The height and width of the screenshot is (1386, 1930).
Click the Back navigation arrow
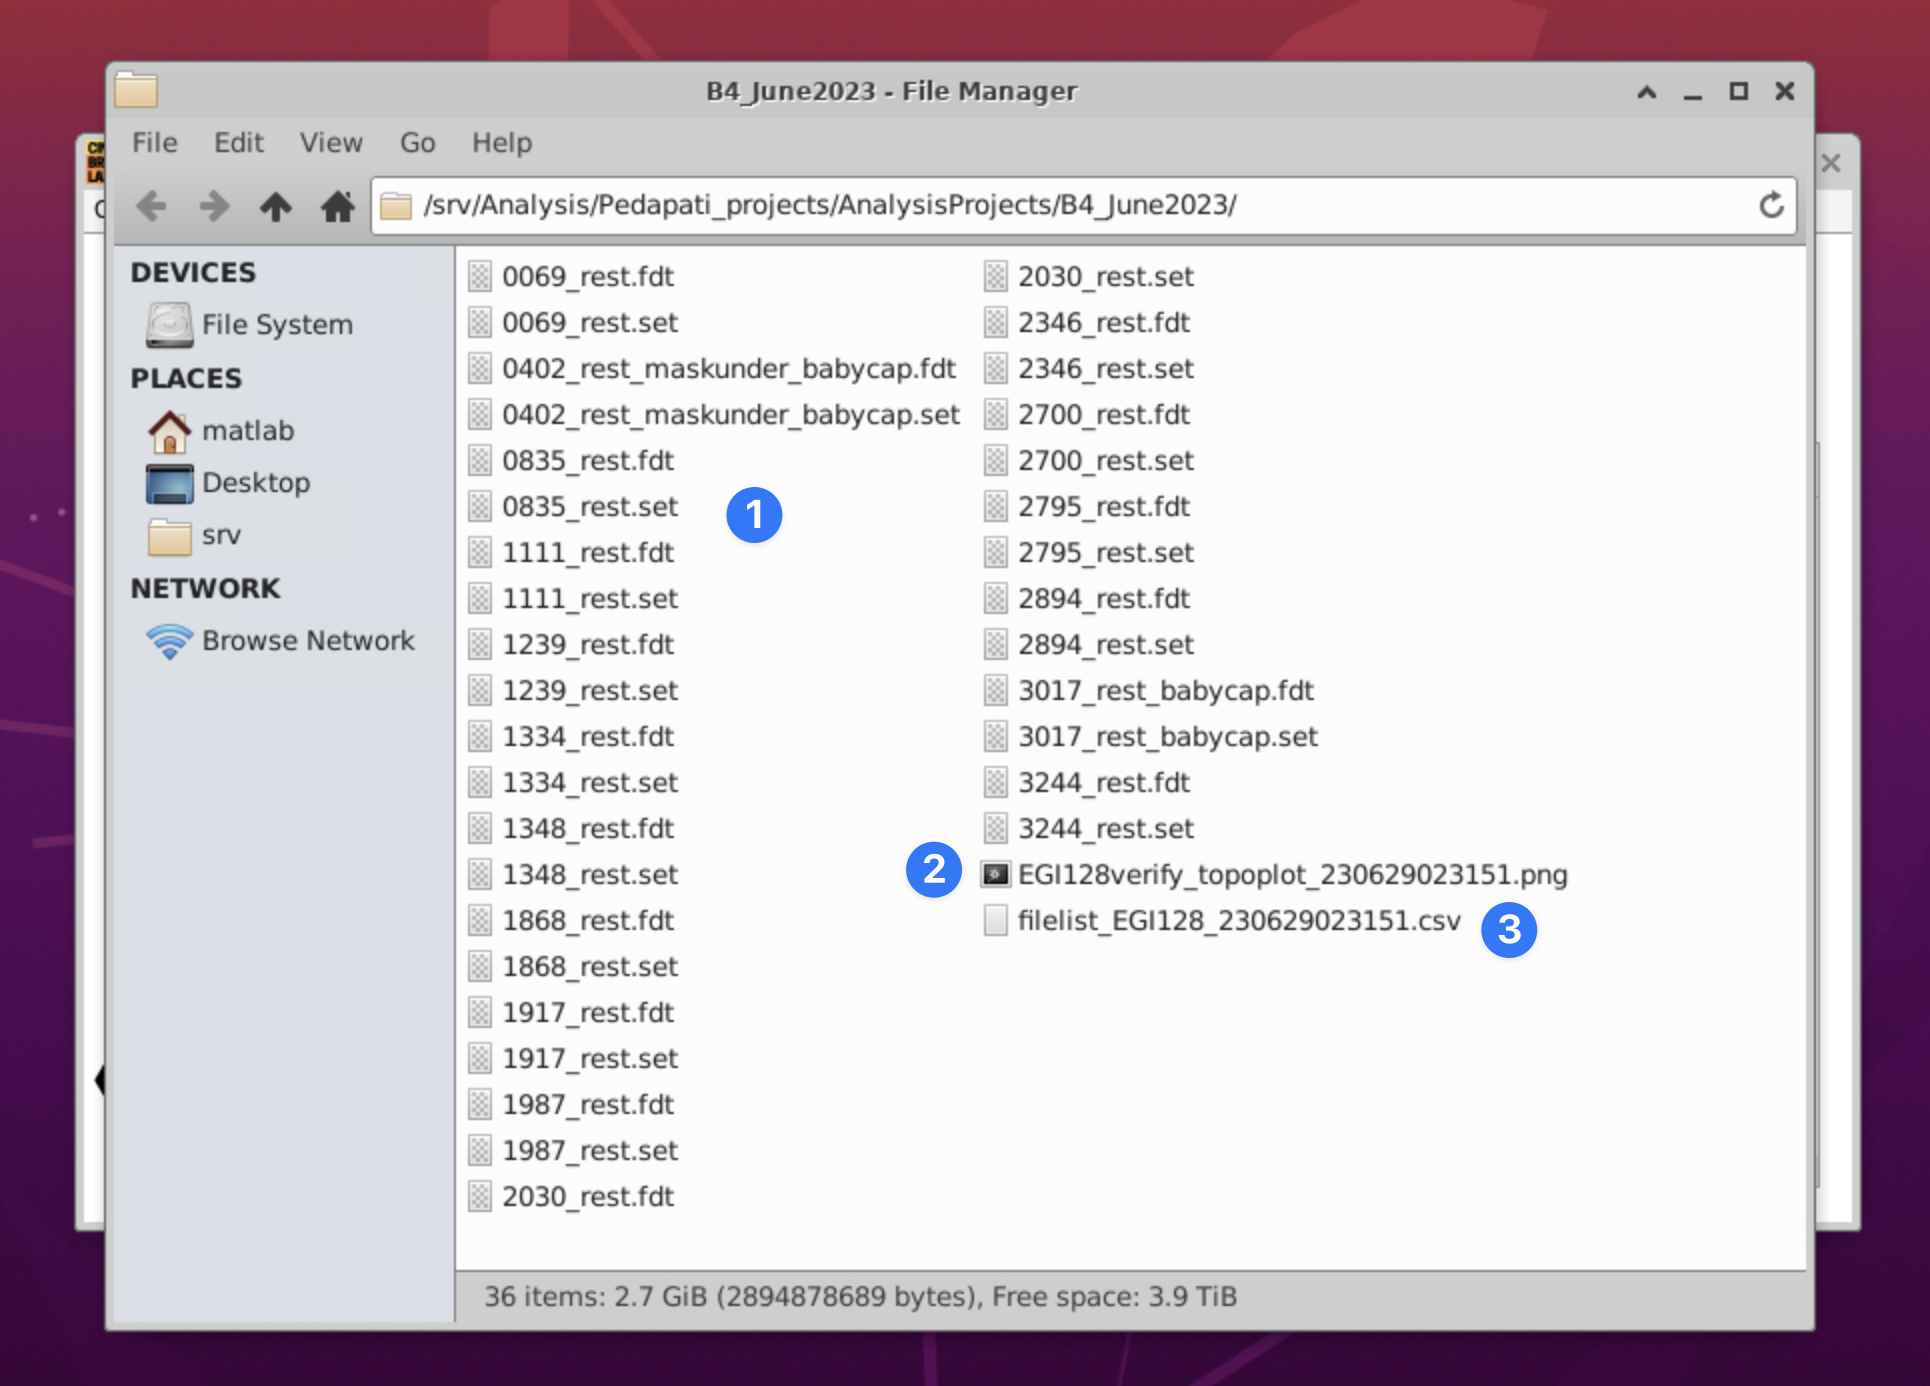coord(152,206)
